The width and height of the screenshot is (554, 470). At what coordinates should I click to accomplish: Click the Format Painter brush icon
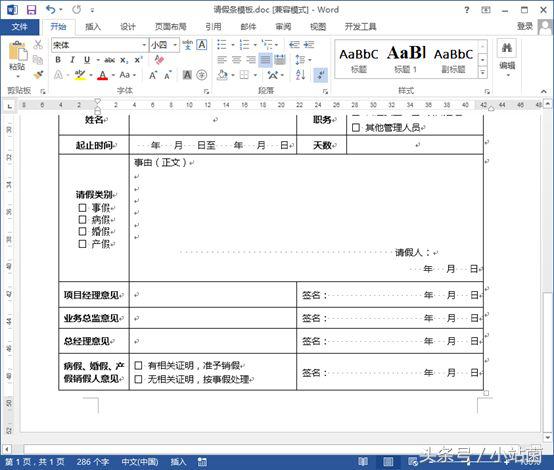(38, 75)
